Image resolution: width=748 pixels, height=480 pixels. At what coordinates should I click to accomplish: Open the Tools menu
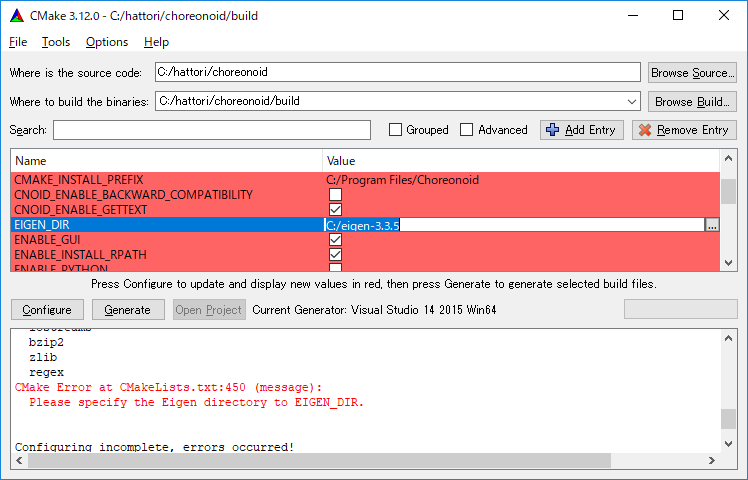click(56, 42)
